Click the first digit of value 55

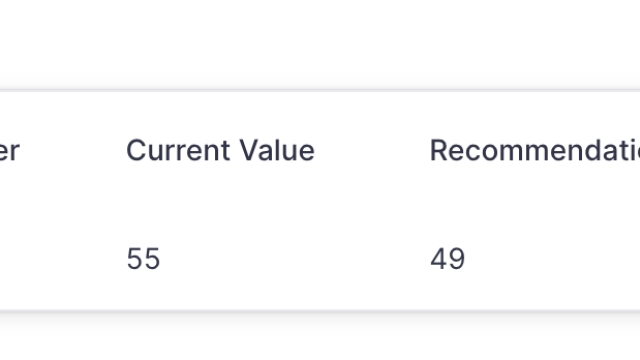pyautogui.click(x=135, y=258)
